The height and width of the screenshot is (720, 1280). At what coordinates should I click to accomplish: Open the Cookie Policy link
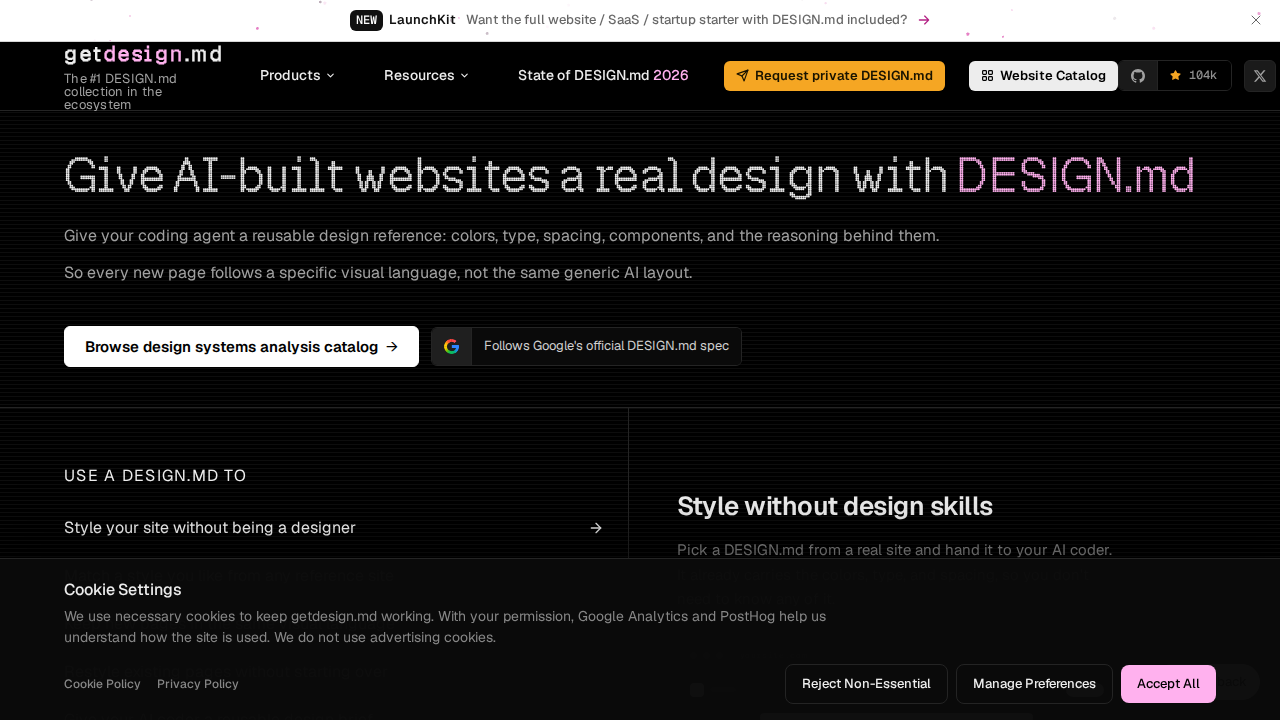(102, 684)
